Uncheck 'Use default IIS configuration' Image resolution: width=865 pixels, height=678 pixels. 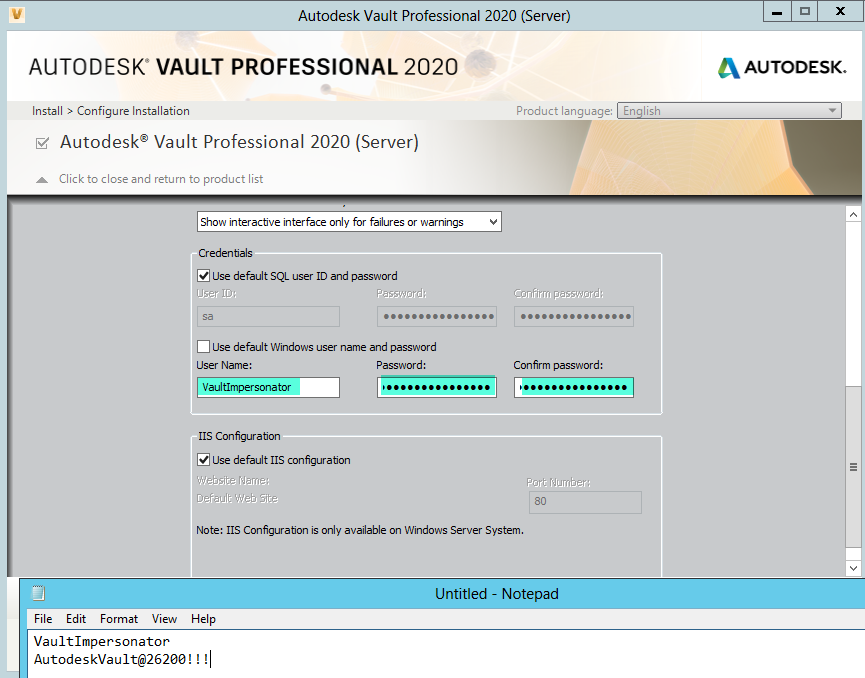pos(203,460)
